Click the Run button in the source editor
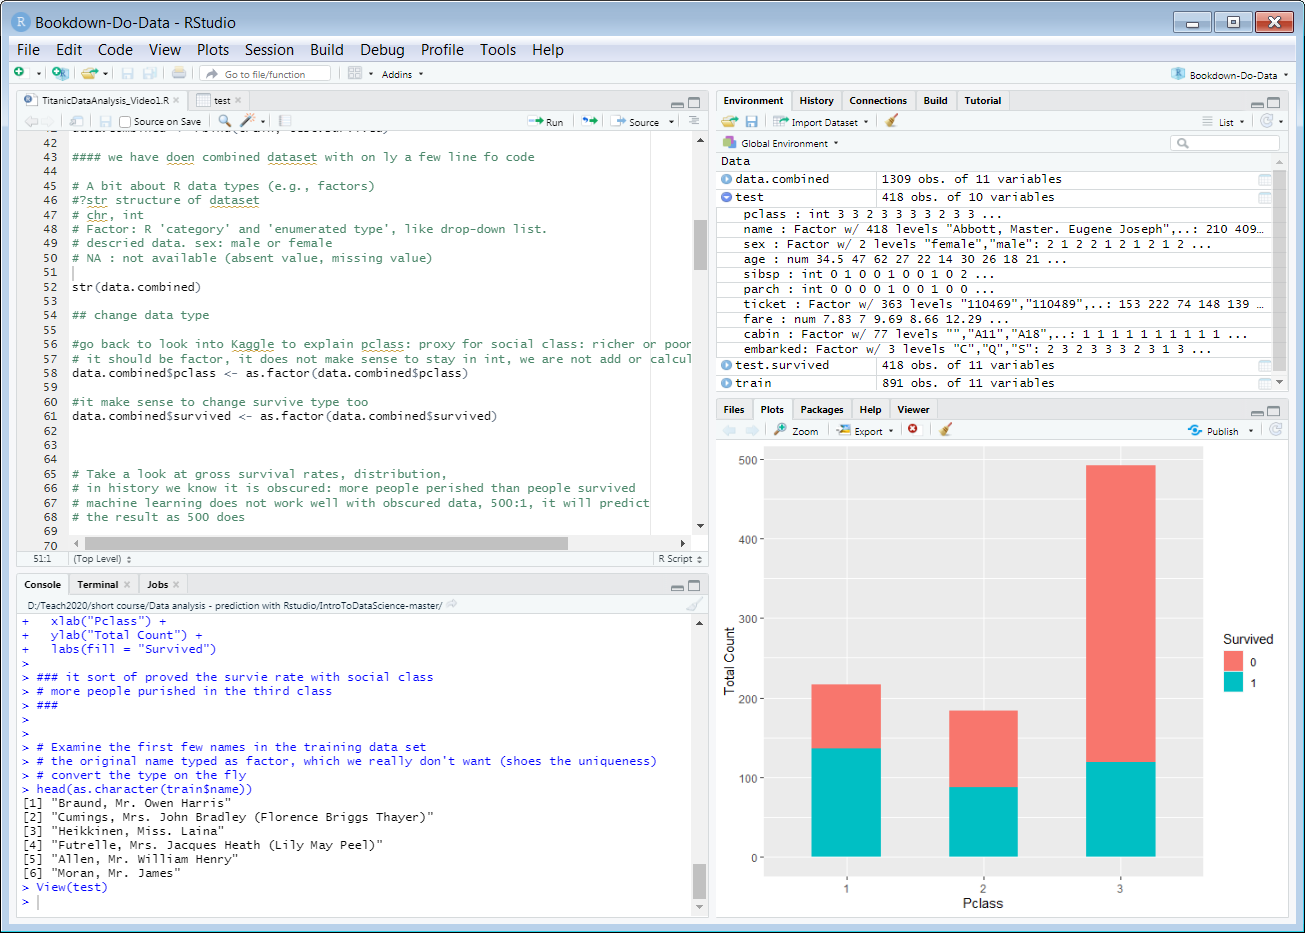Screen dimensions: 1305x933 [x=546, y=121]
